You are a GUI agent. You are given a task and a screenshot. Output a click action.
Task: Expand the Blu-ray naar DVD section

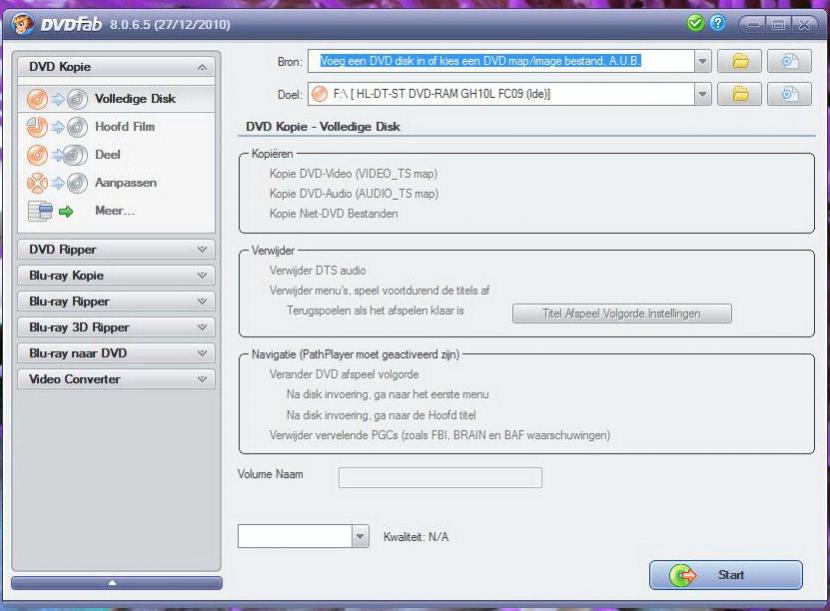click(116, 353)
